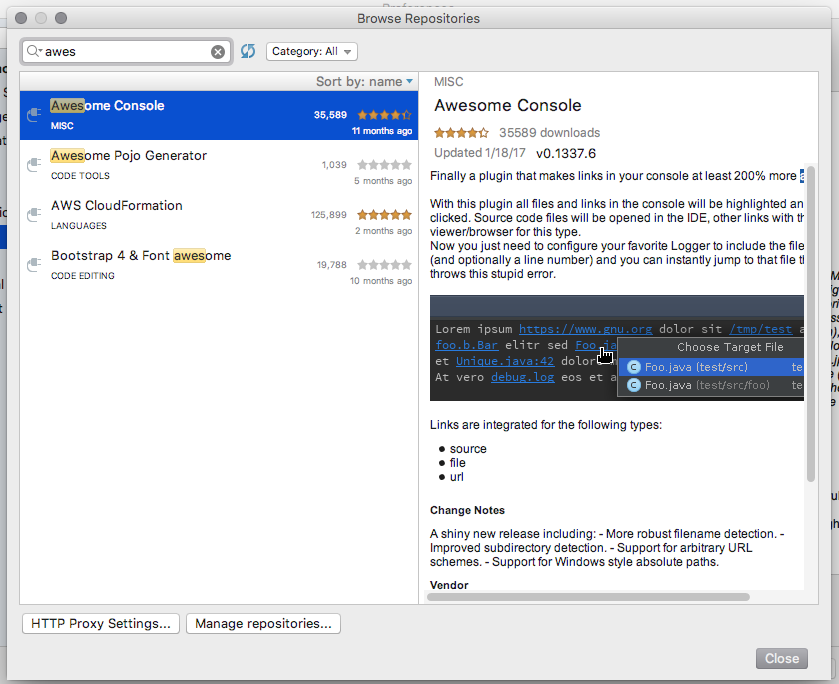The image size is (839, 684).
Task: Click the search magnifier icon
Action: pos(33,51)
